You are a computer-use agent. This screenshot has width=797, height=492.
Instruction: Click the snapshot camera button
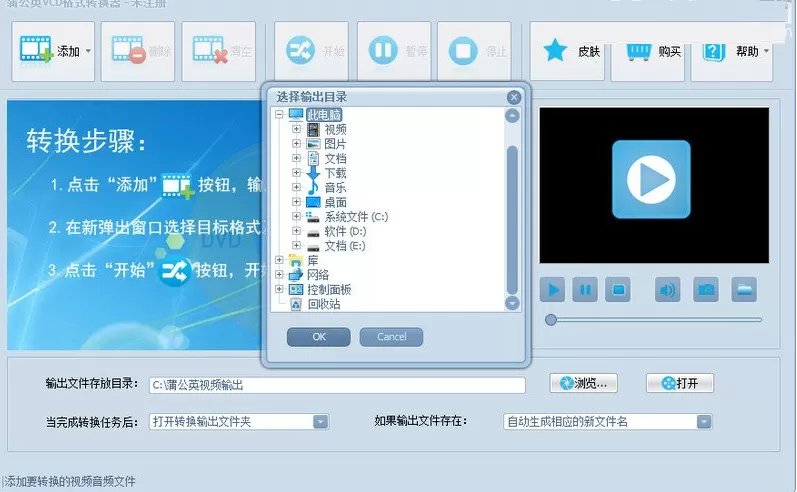tap(706, 290)
